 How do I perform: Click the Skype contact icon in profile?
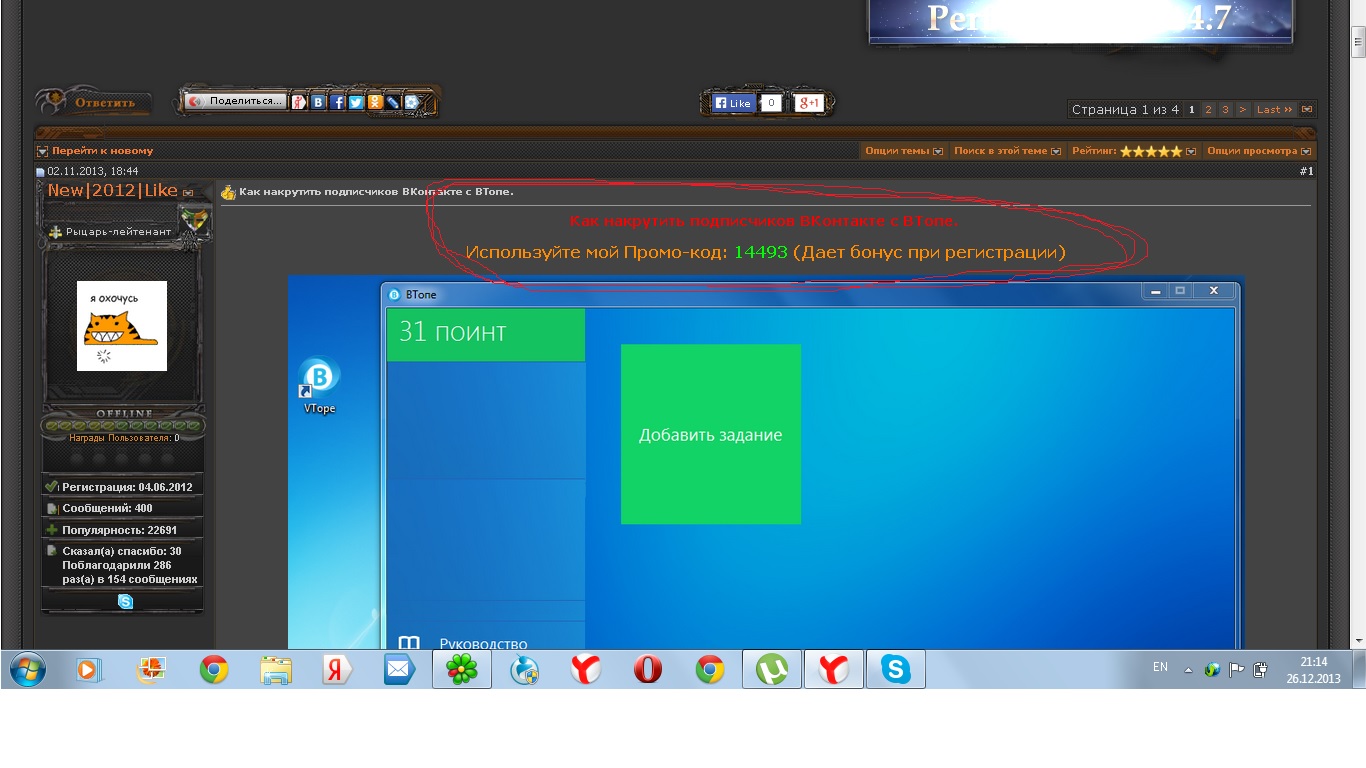tap(125, 601)
